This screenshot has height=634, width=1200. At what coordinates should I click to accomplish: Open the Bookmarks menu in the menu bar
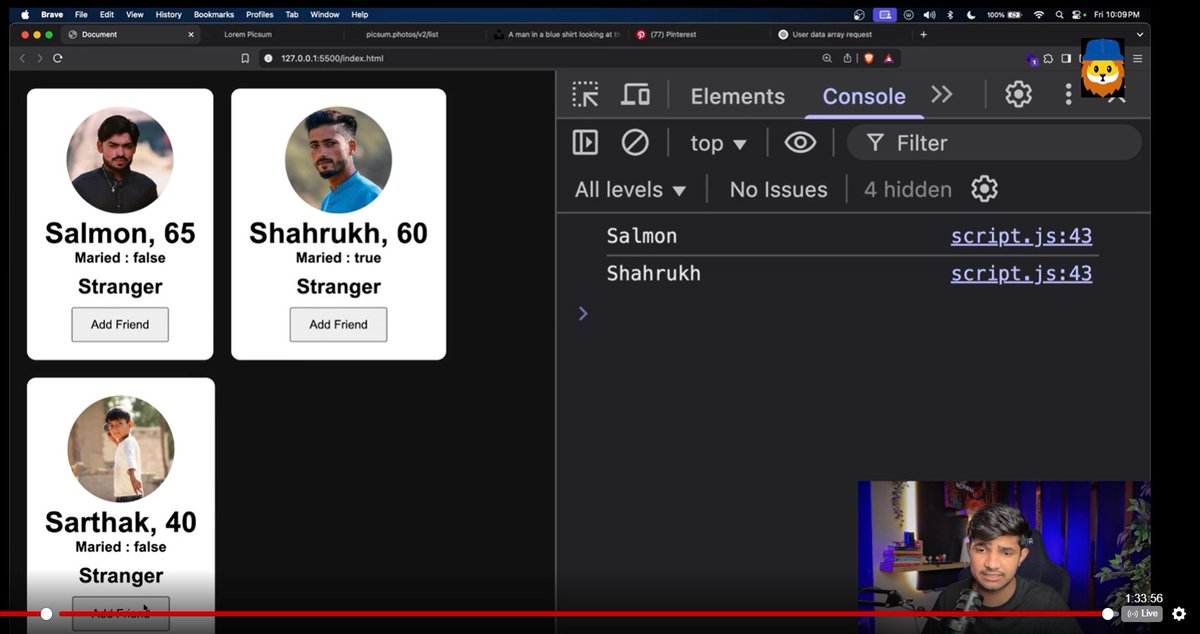(214, 14)
